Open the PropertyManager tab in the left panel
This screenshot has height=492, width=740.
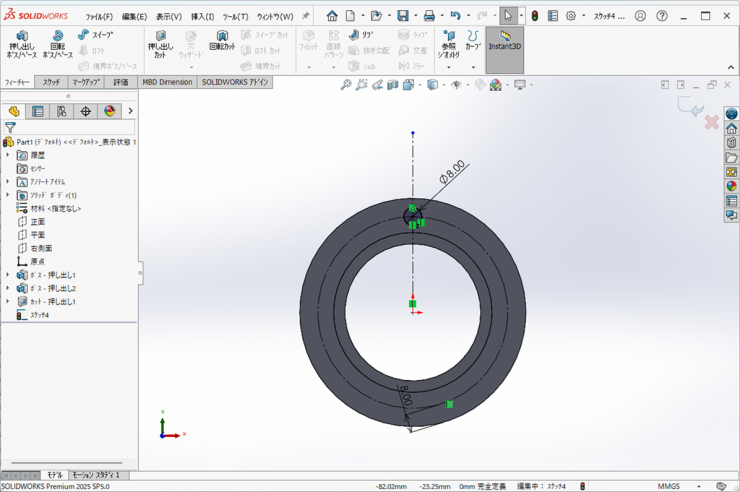(x=38, y=111)
